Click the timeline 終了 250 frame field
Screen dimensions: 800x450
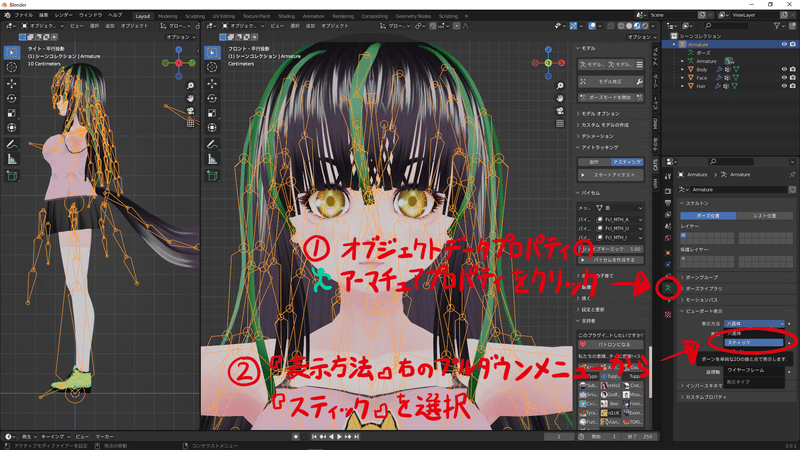640,437
